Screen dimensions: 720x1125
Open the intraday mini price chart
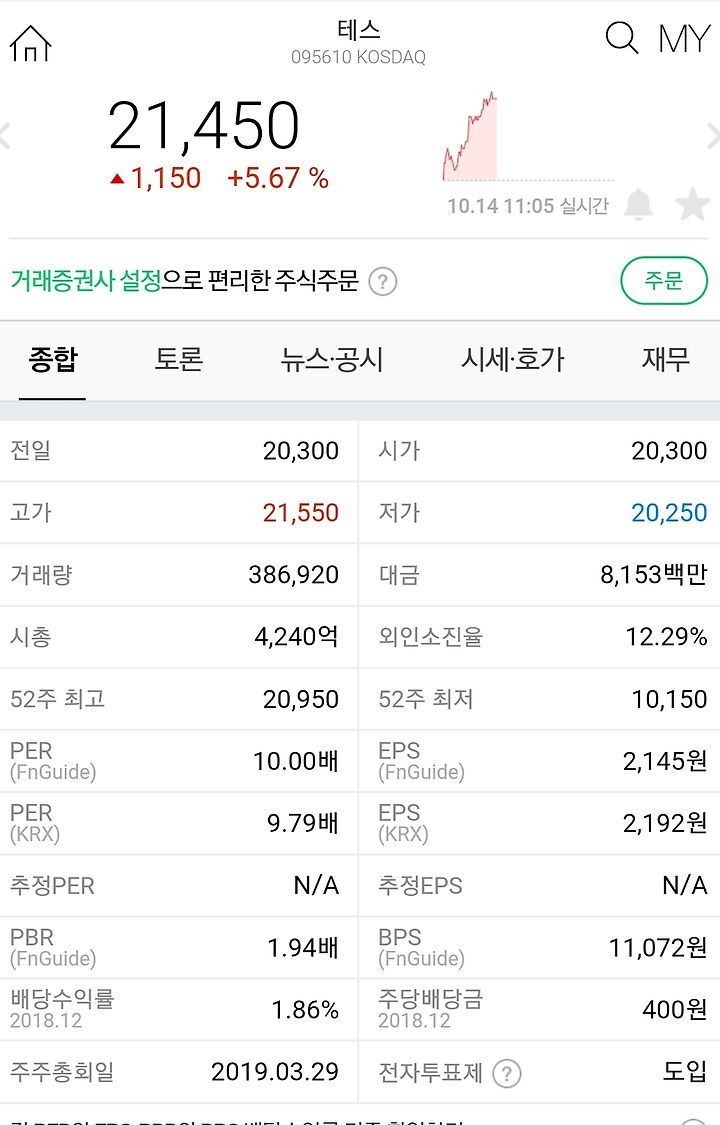tap(529, 136)
